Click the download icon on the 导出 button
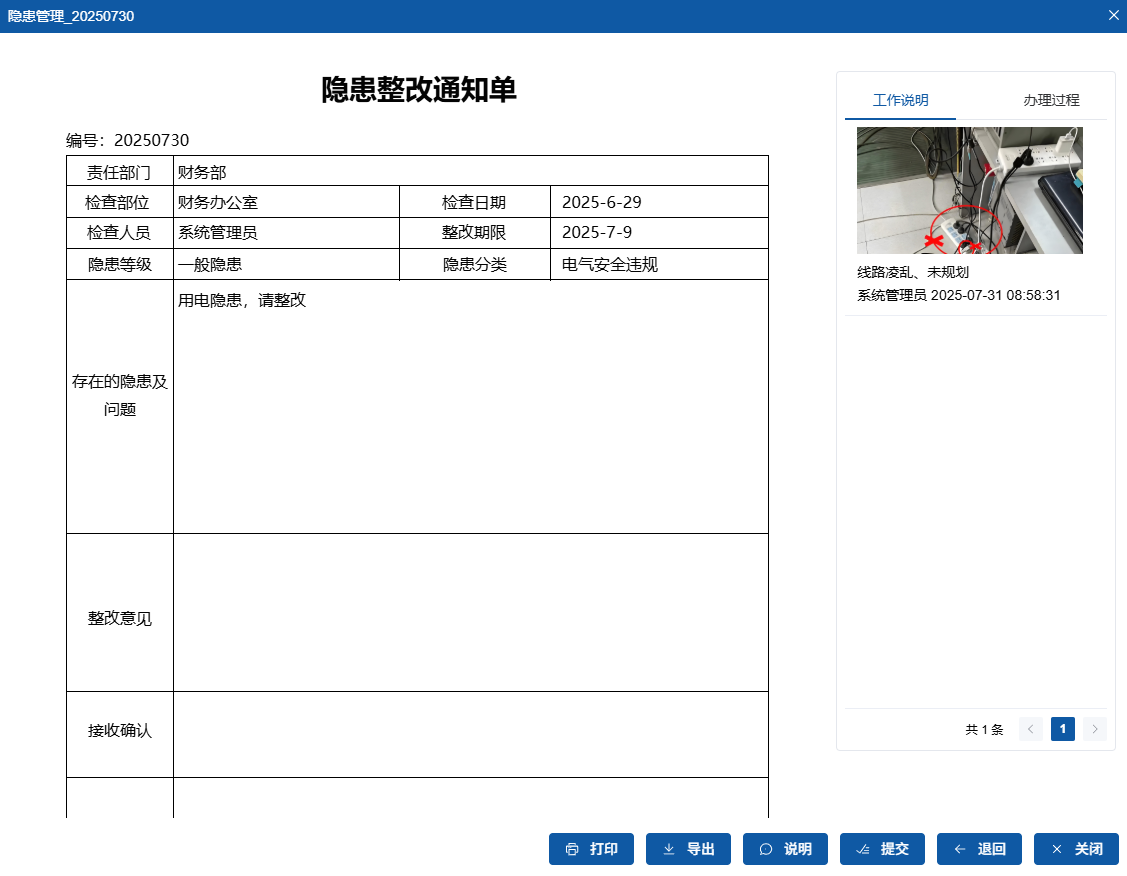 pos(669,849)
